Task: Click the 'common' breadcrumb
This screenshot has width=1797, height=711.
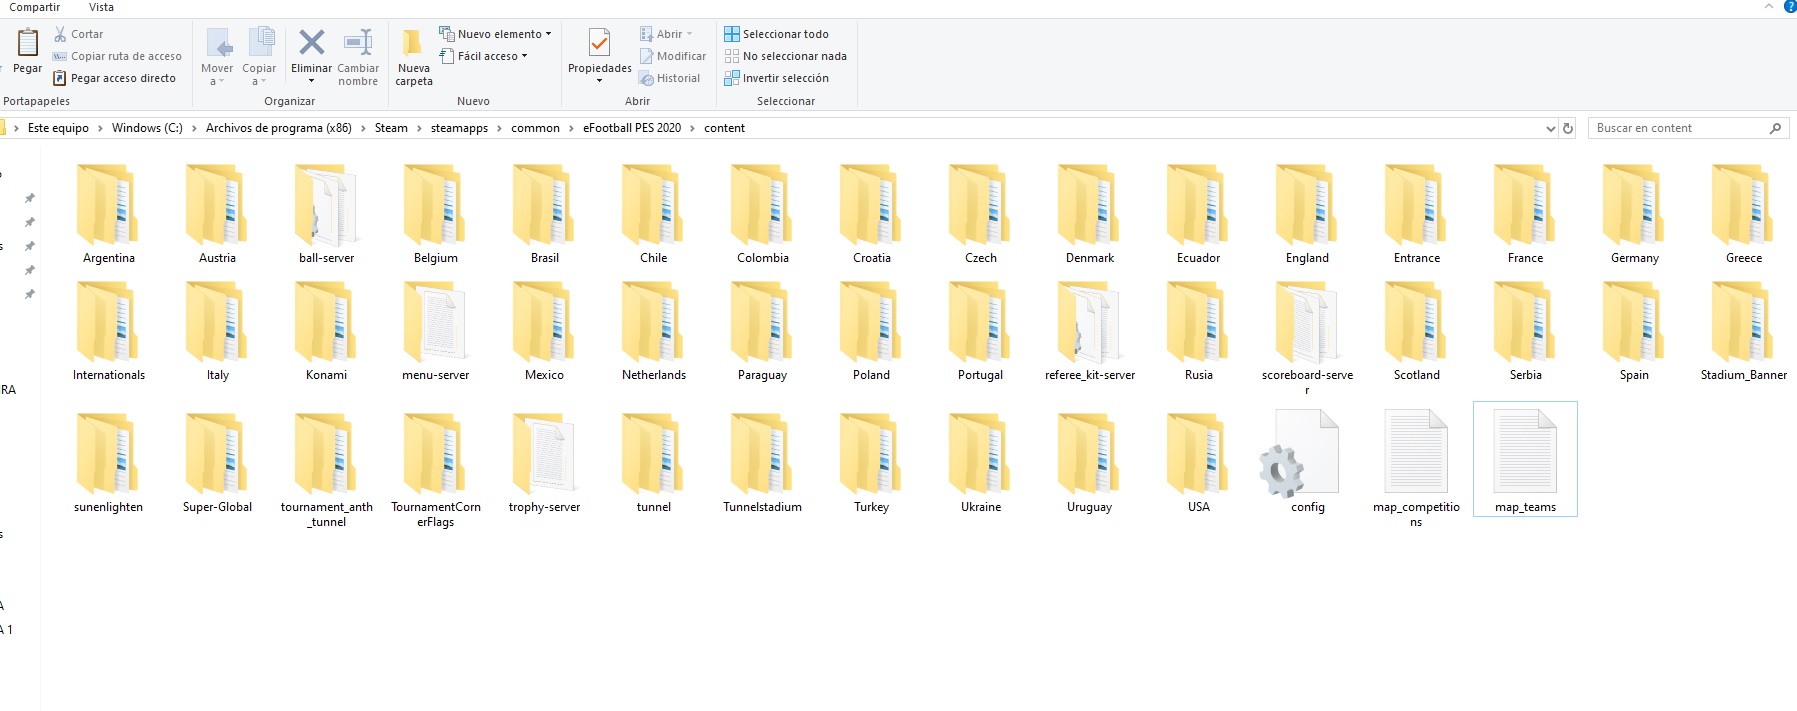Action: pos(535,128)
